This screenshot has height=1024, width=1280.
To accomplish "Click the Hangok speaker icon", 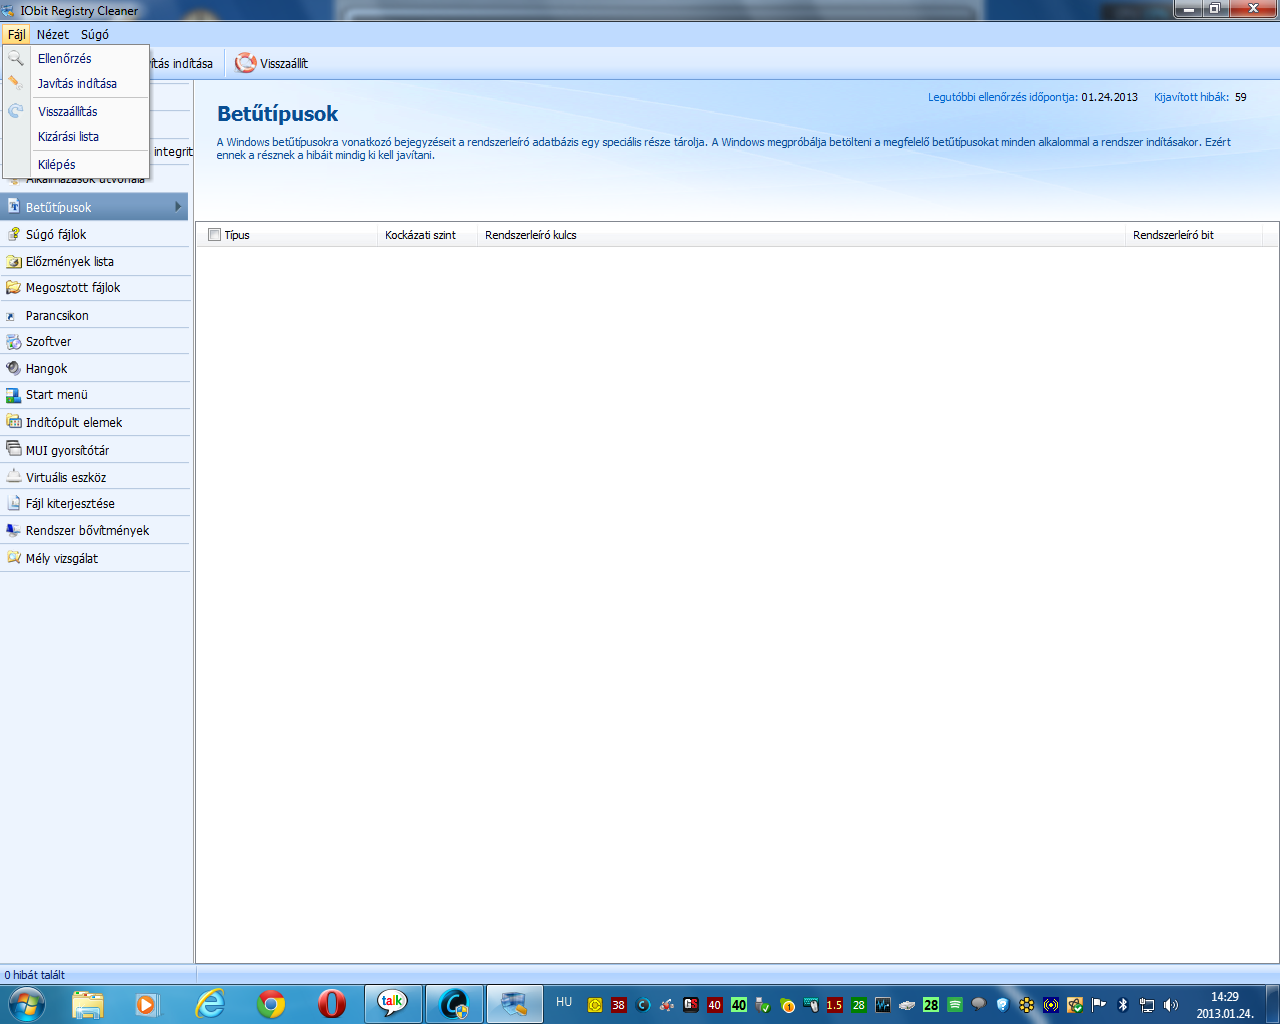I will point(14,368).
